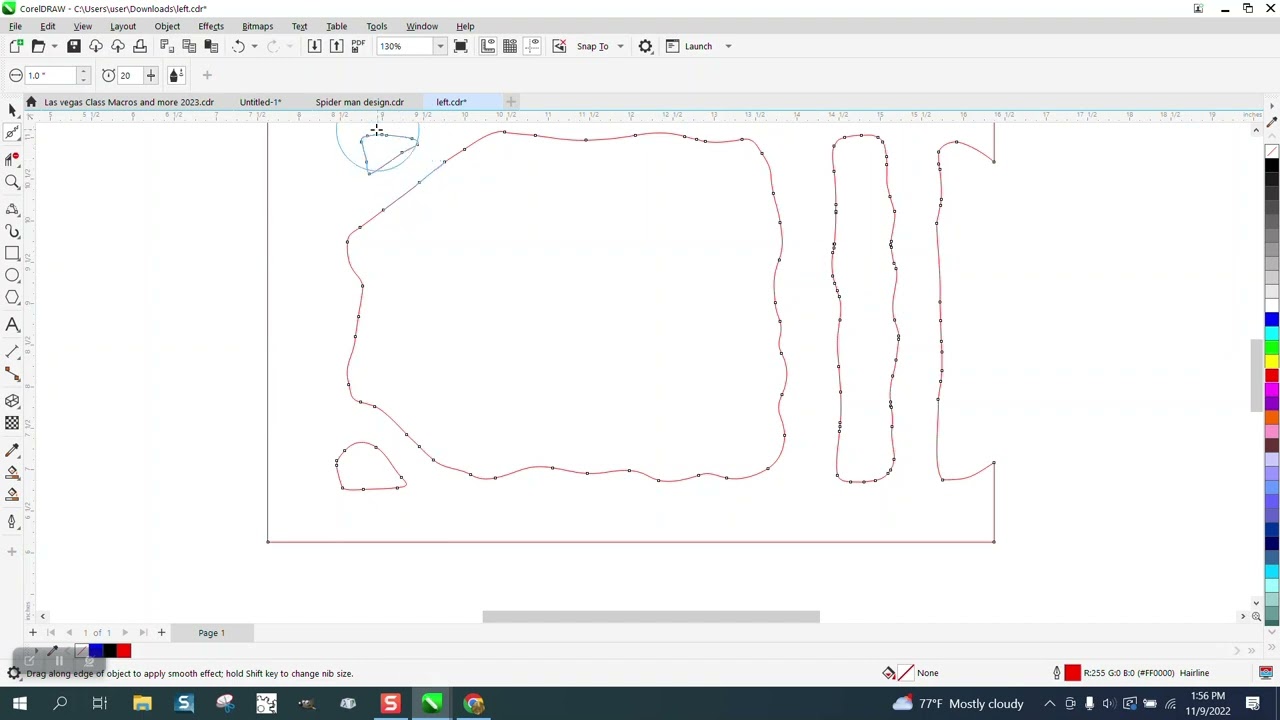Activate the Zoom magnifier tool
This screenshot has width=1280, height=720.
click(x=12, y=182)
